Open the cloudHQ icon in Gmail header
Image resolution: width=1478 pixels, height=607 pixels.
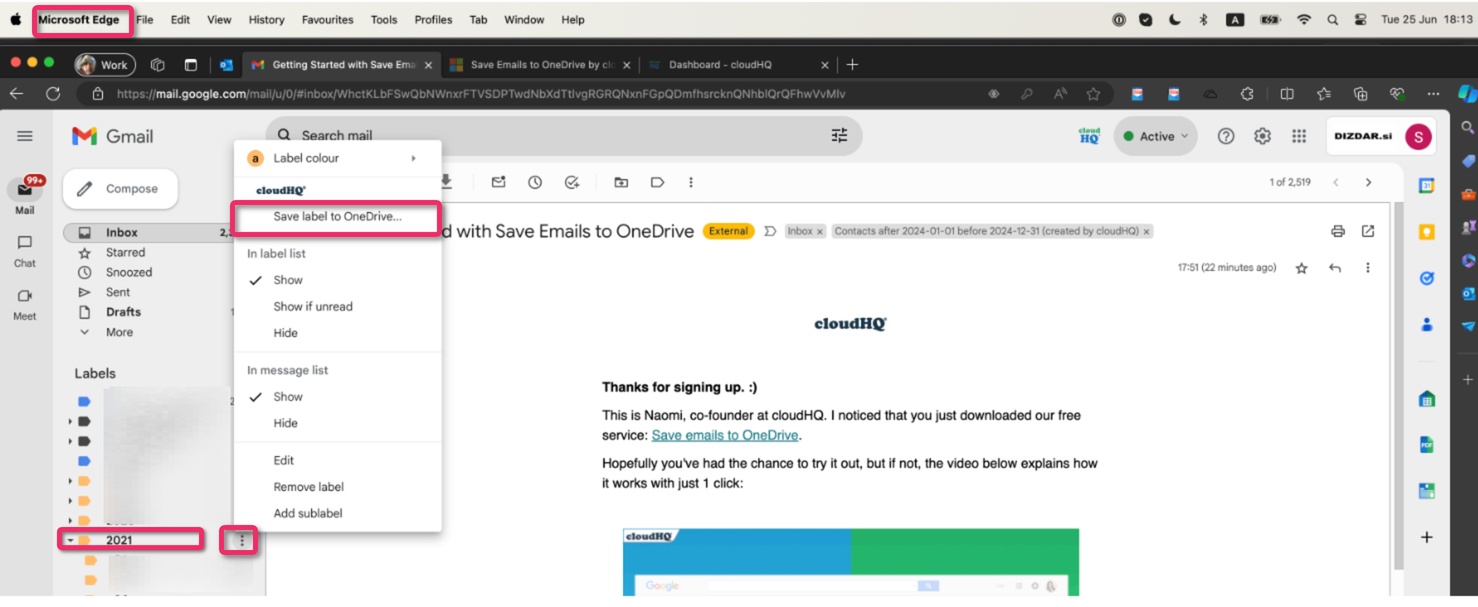[1089, 136]
